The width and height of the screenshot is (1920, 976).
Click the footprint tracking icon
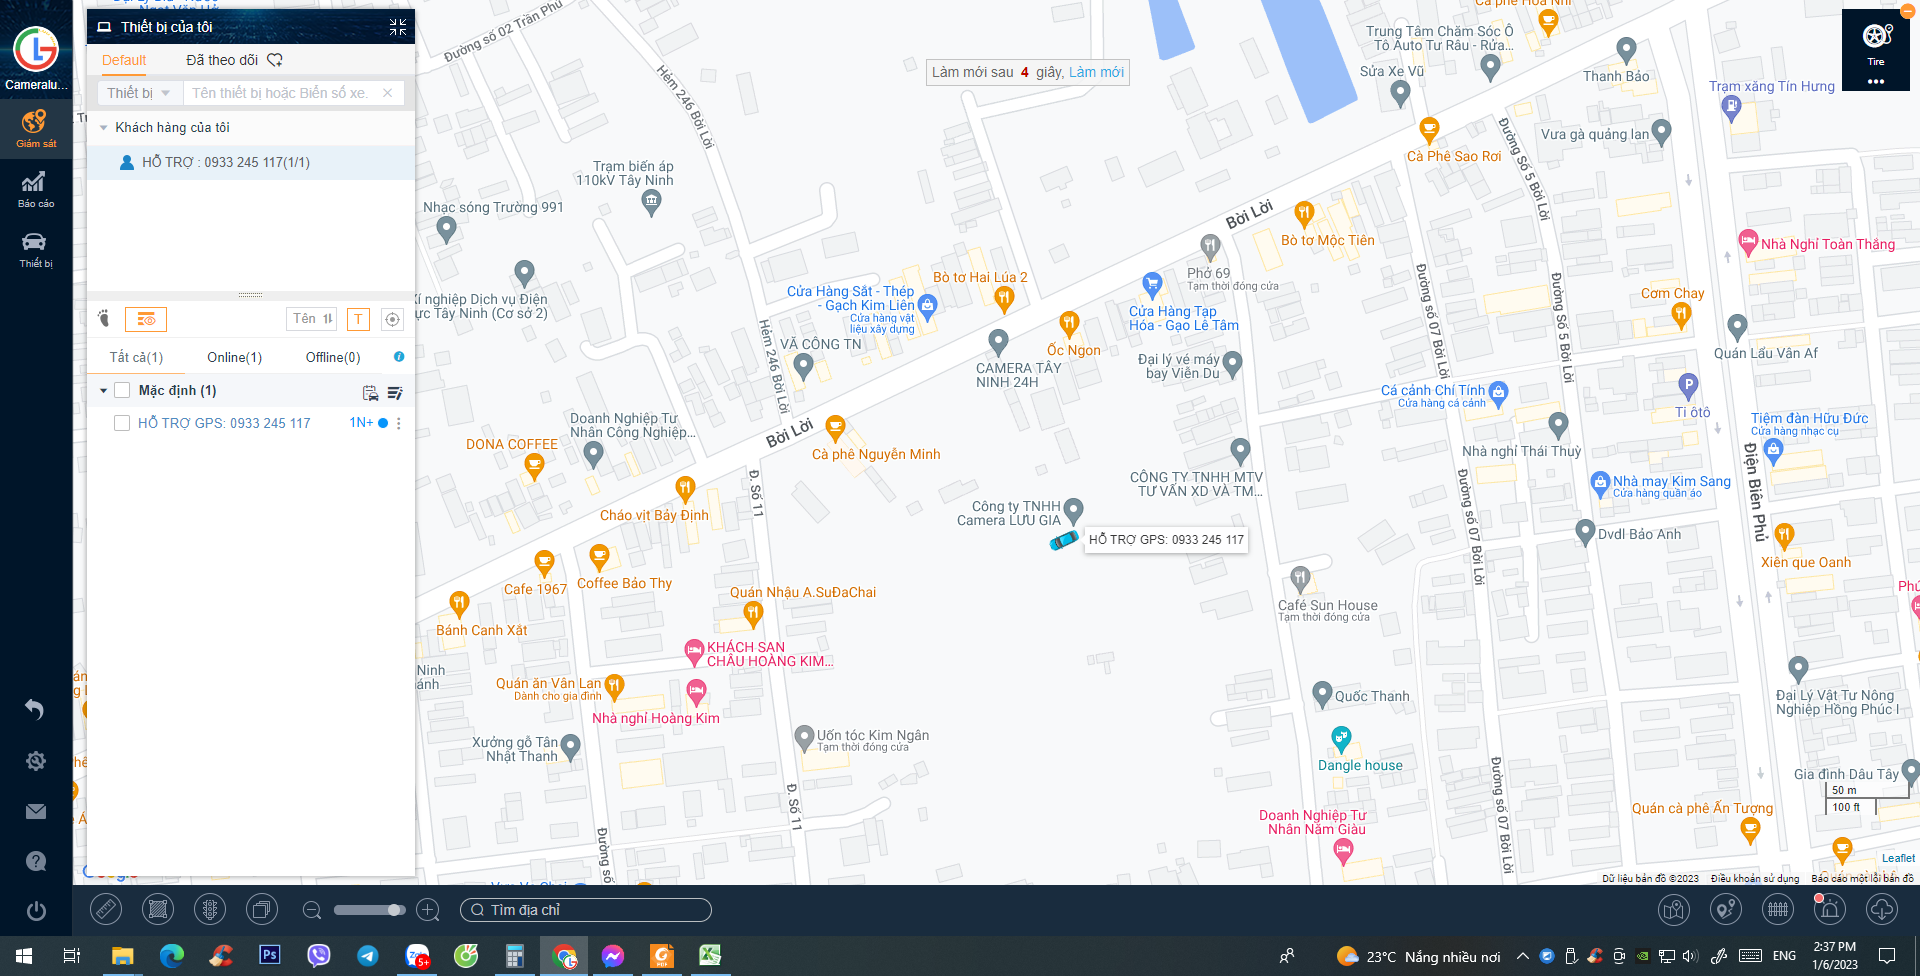point(104,319)
